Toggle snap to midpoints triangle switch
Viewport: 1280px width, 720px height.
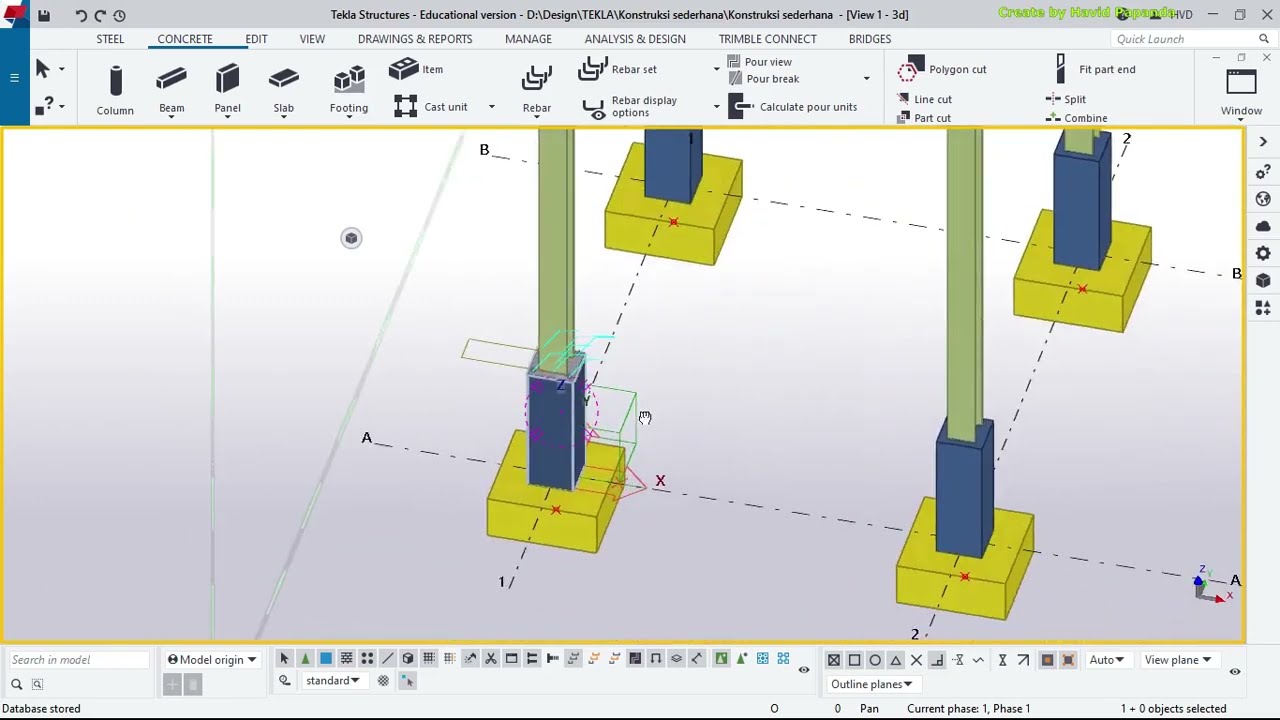(896, 660)
